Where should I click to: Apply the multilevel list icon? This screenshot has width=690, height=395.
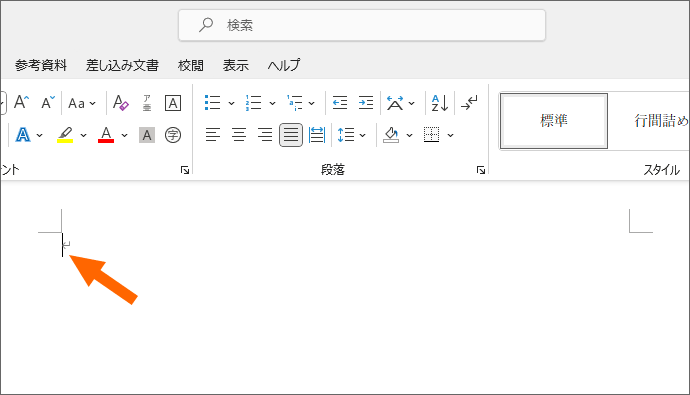pyautogui.click(x=294, y=103)
